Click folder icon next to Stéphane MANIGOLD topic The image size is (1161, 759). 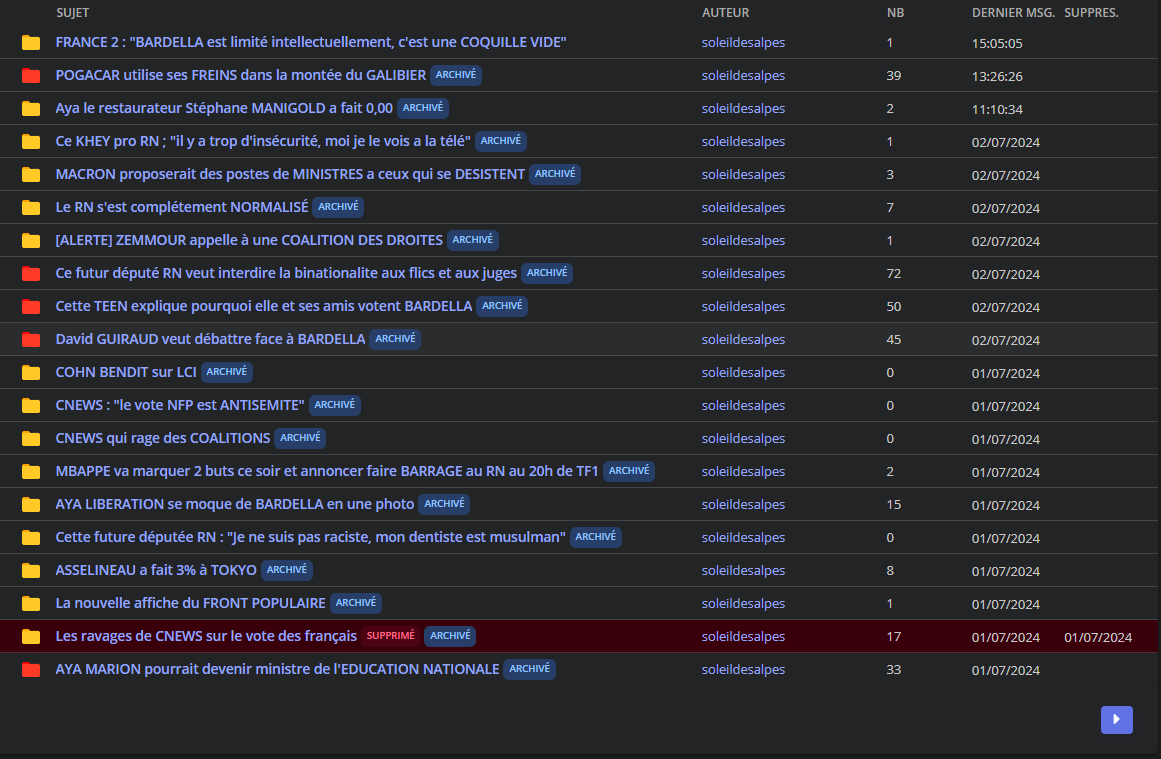[31, 108]
